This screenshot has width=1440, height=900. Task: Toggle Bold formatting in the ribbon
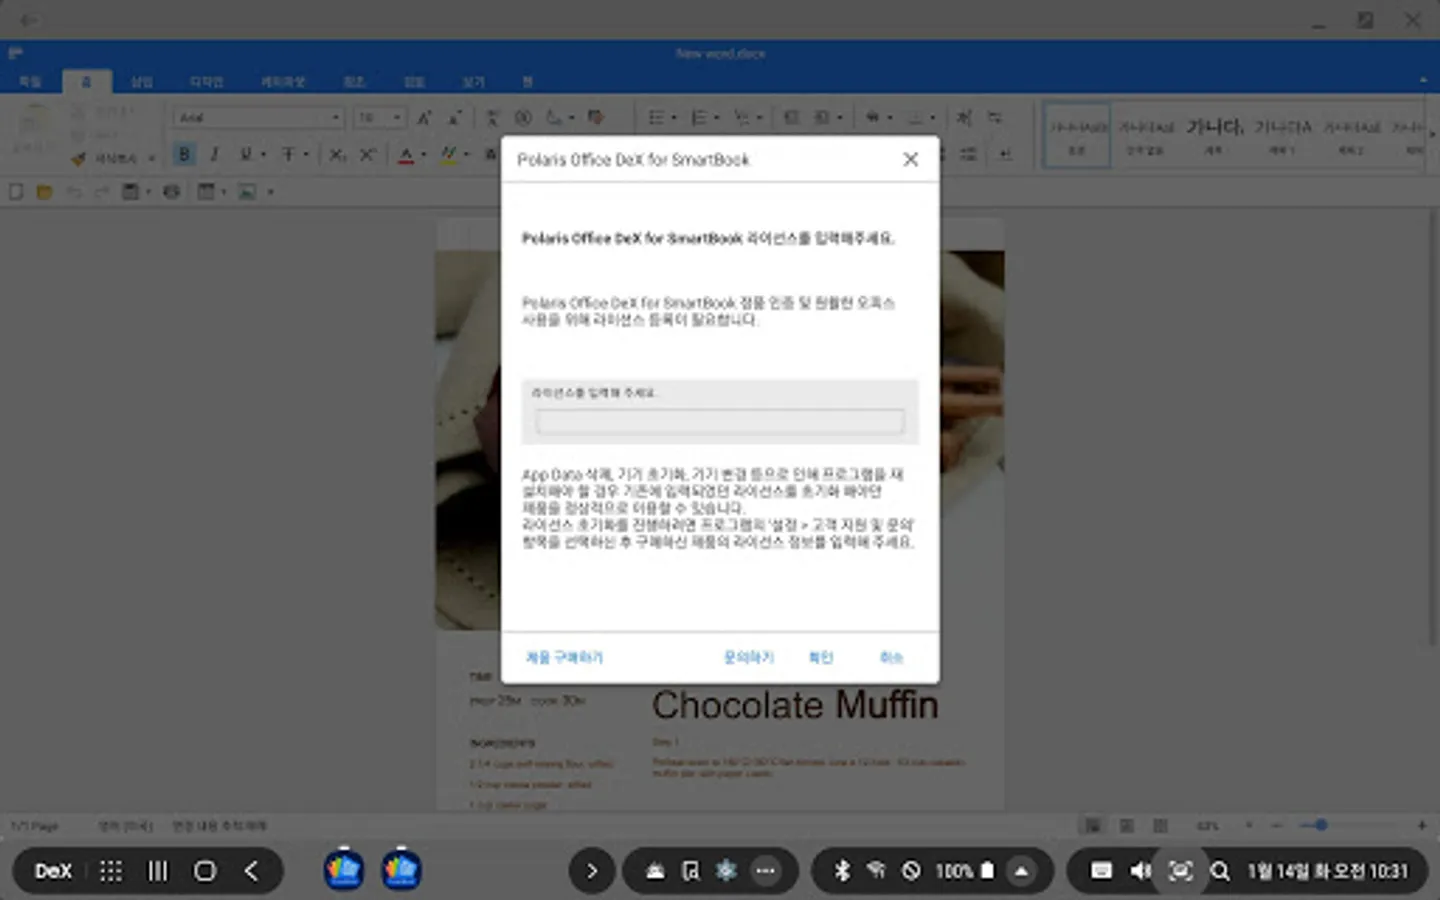(184, 155)
